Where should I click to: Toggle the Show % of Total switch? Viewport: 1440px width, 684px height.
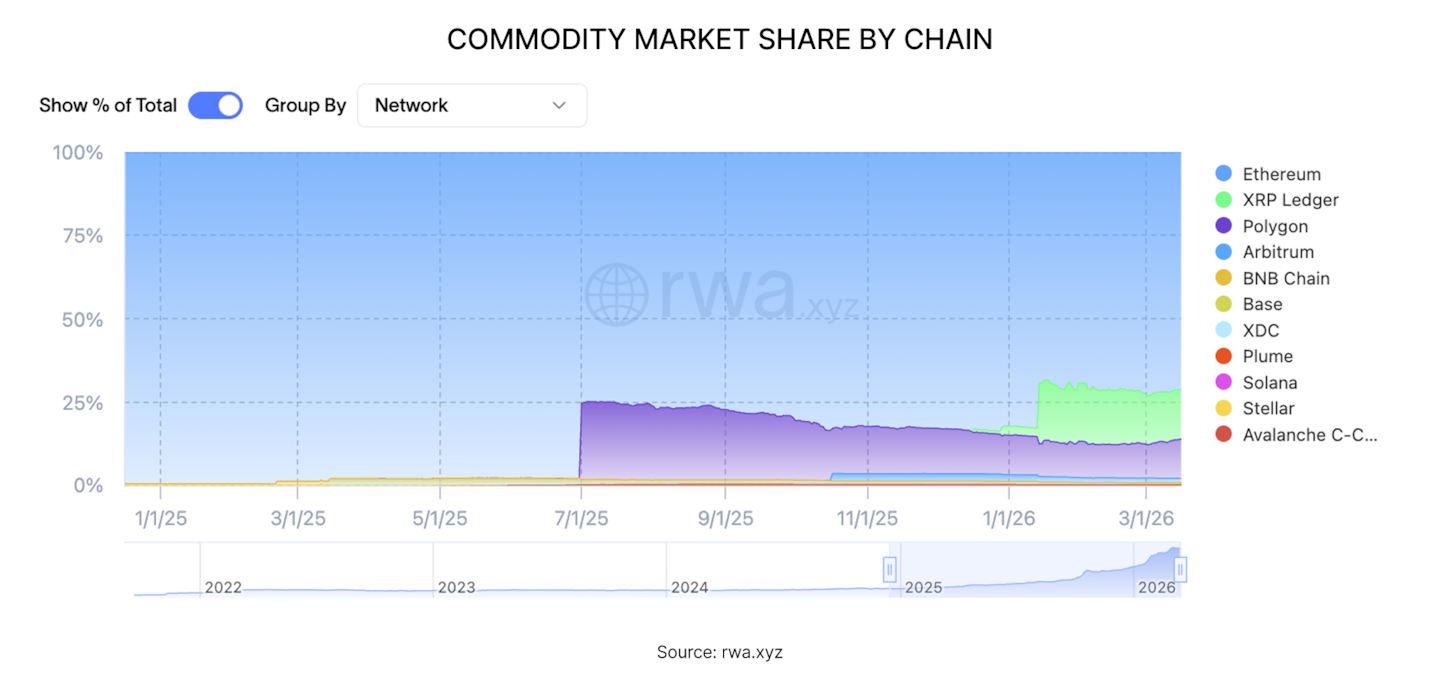pyautogui.click(x=215, y=105)
